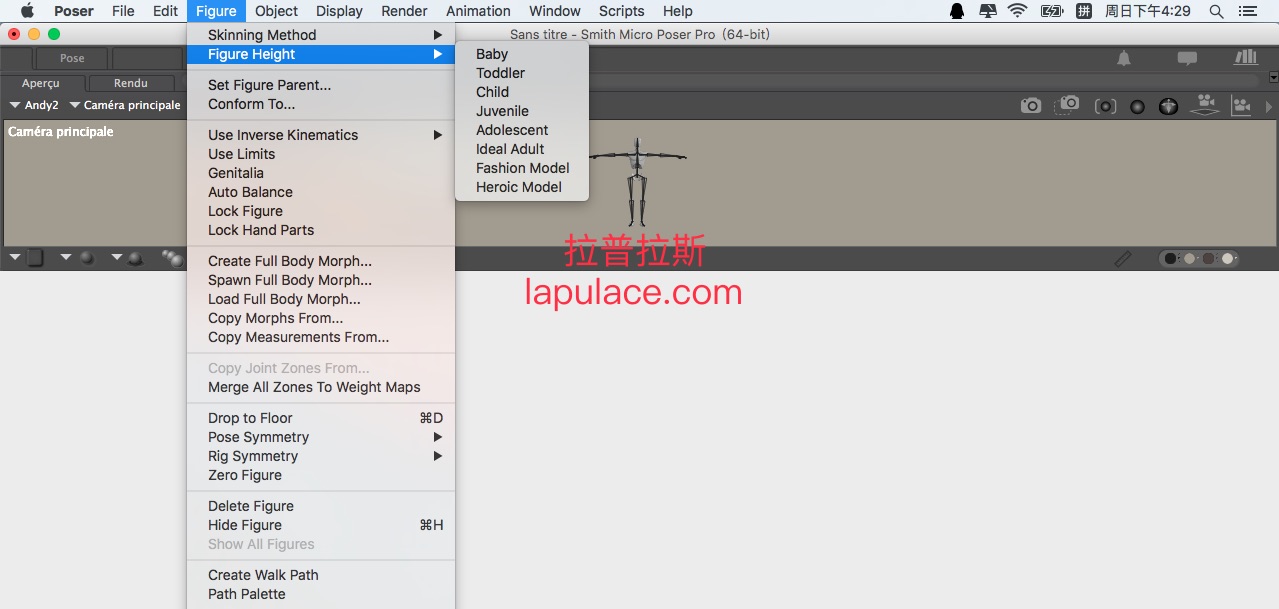Click the skeleton figure in the preview

tap(637, 182)
